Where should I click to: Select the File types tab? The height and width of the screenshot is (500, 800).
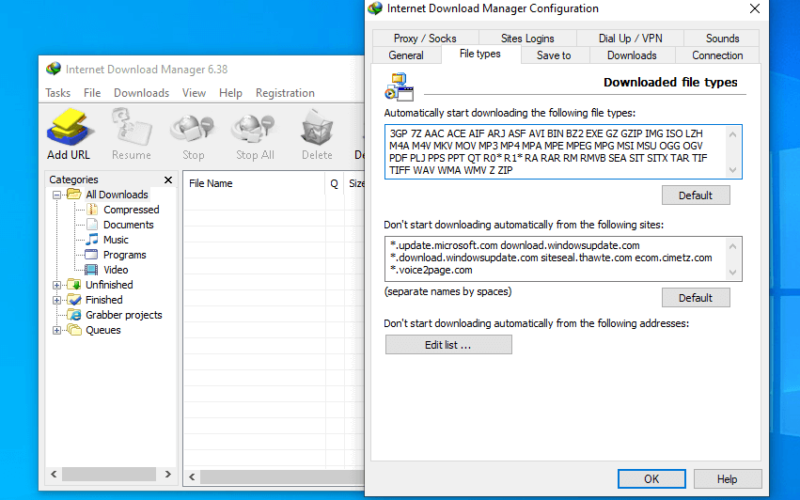480,54
